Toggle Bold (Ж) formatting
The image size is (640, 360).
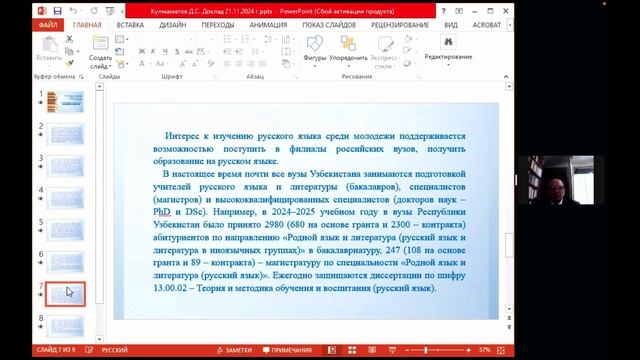[142, 51]
